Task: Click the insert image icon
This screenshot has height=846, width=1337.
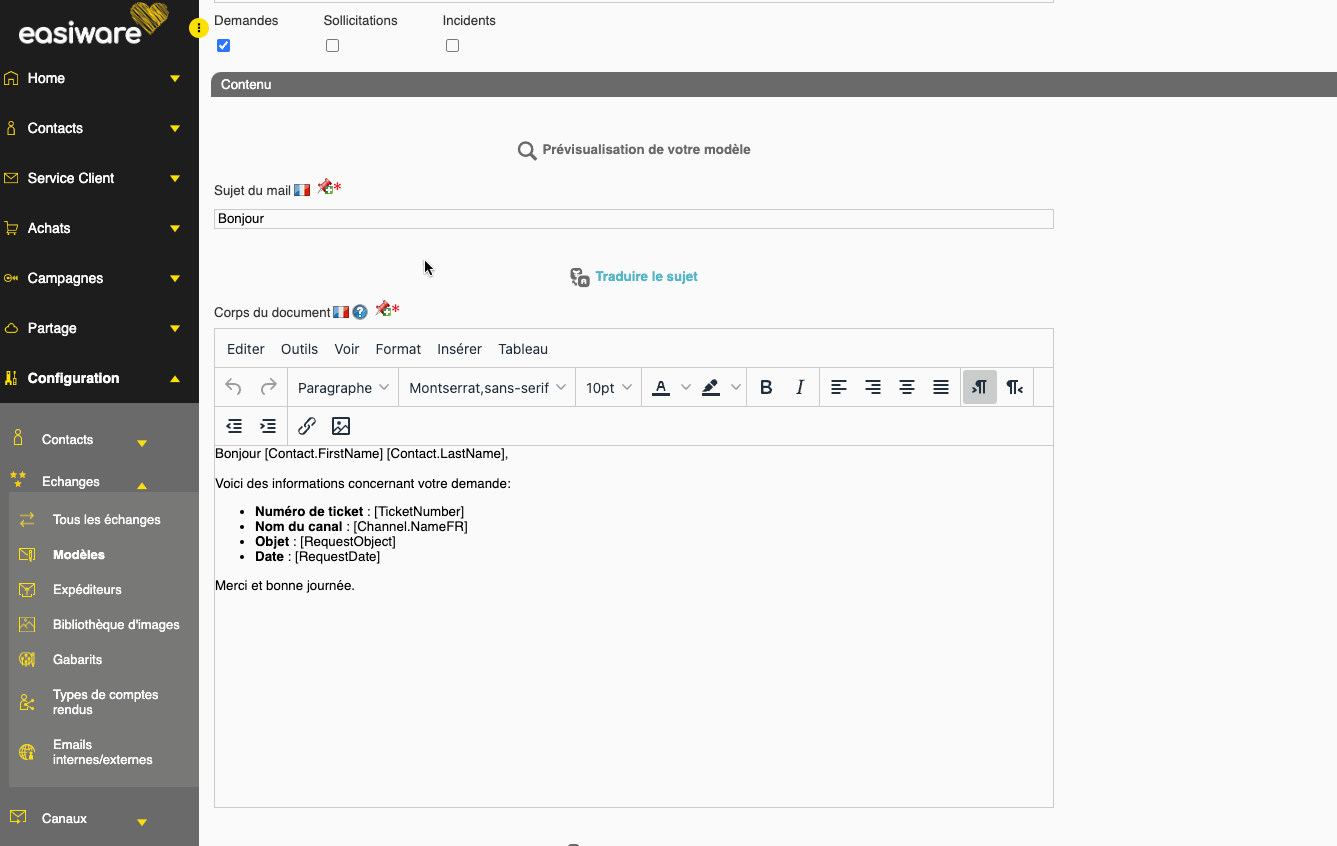Action: coord(341,426)
